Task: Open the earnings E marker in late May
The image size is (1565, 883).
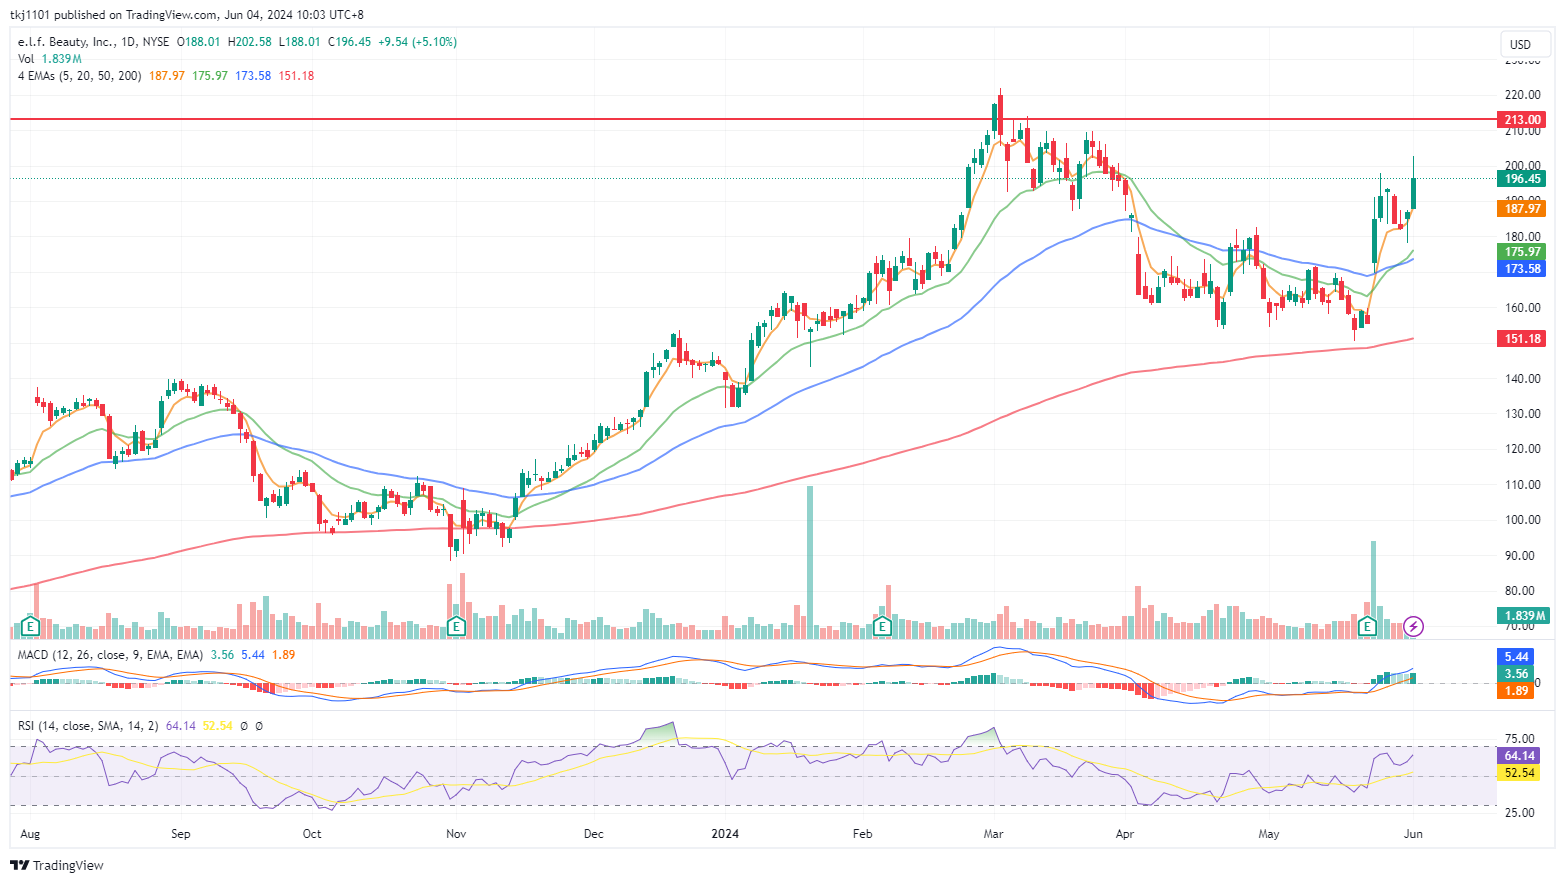Action: pos(1368,627)
